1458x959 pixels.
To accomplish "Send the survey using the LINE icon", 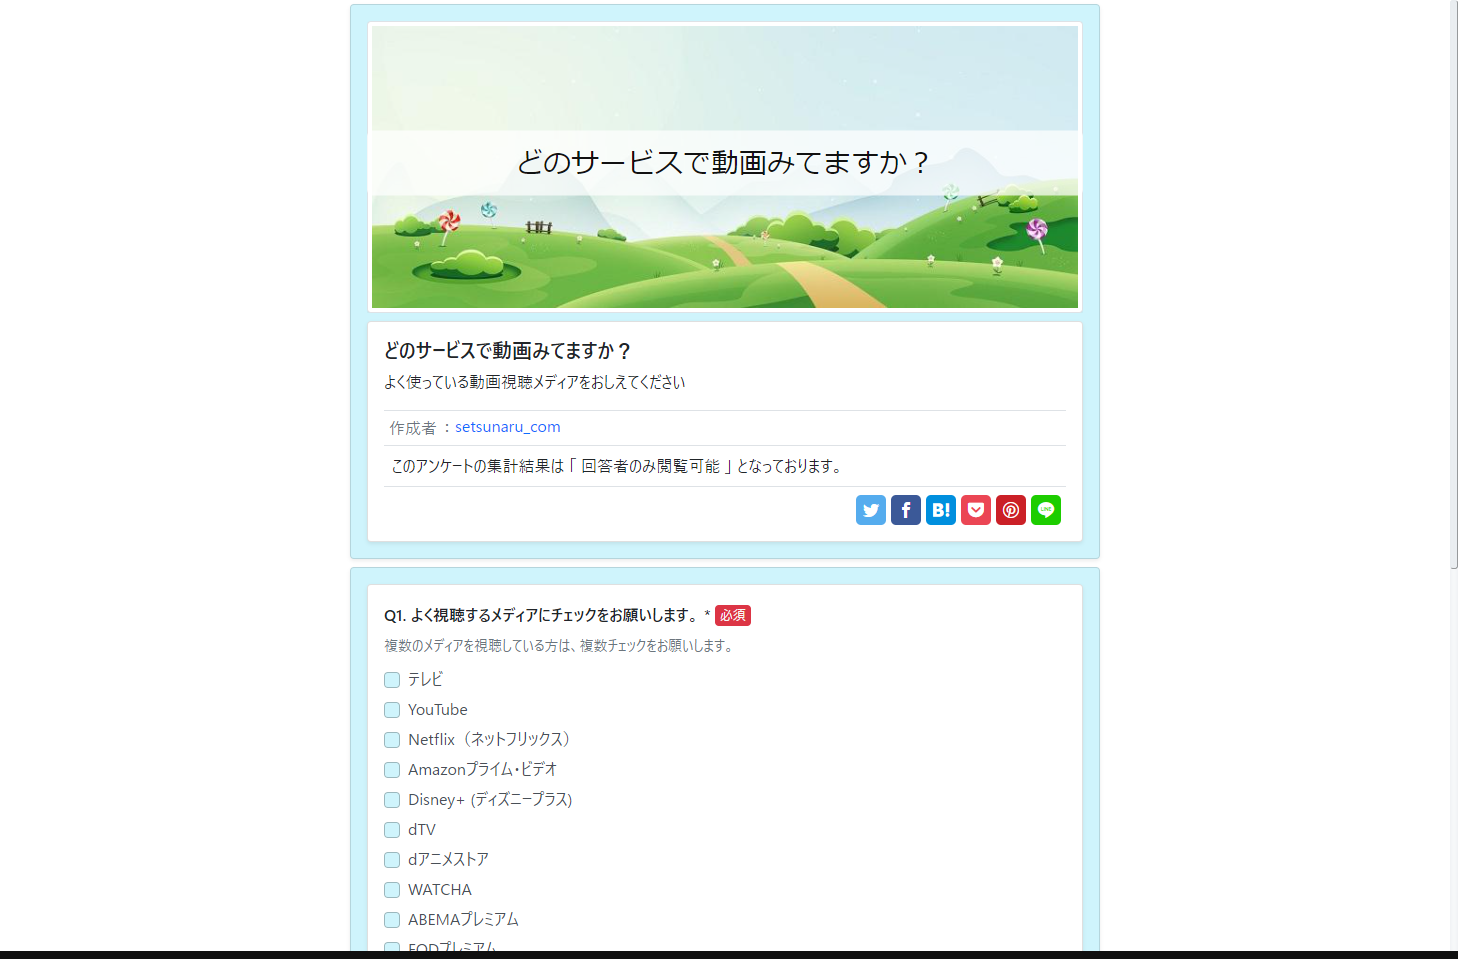I will coord(1045,510).
